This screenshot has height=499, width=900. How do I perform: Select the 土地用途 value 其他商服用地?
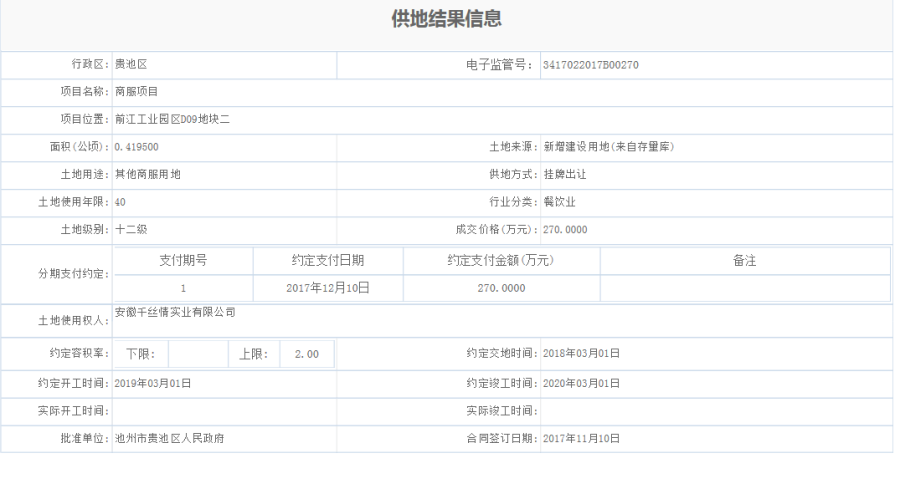[x=148, y=175]
